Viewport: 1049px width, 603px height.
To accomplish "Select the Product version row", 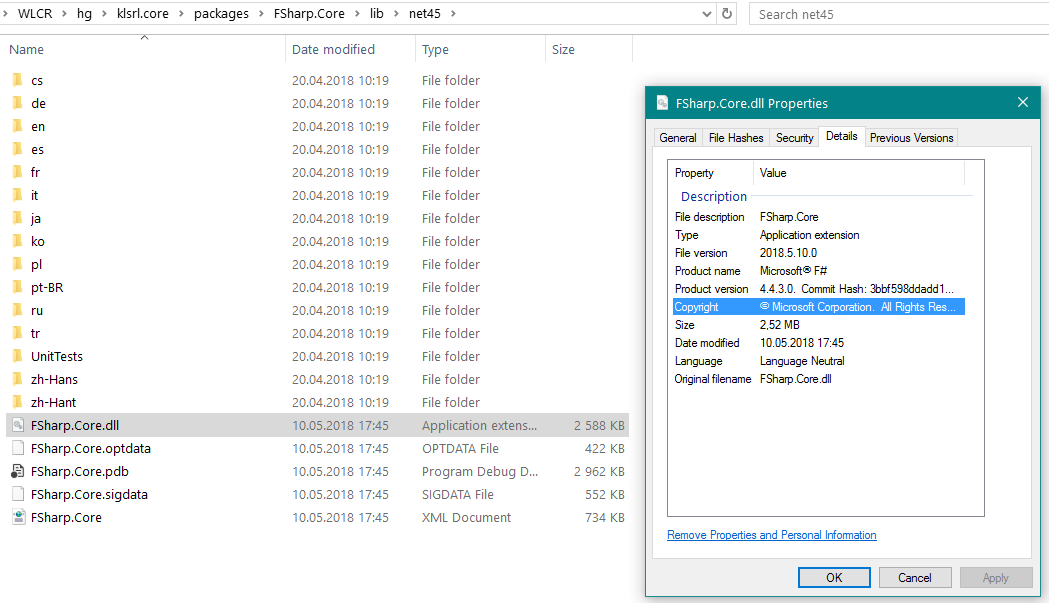I will point(819,288).
